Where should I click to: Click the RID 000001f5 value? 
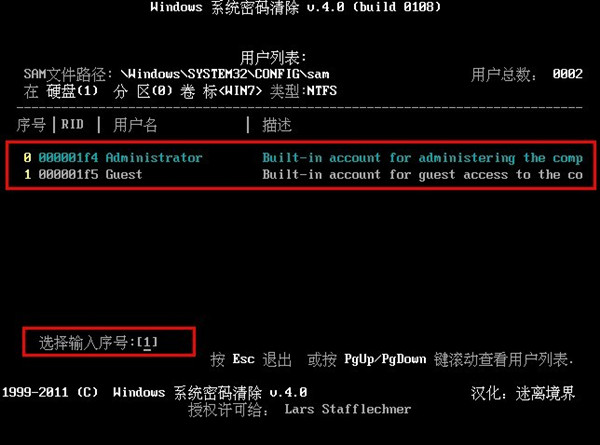(x=68, y=175)
